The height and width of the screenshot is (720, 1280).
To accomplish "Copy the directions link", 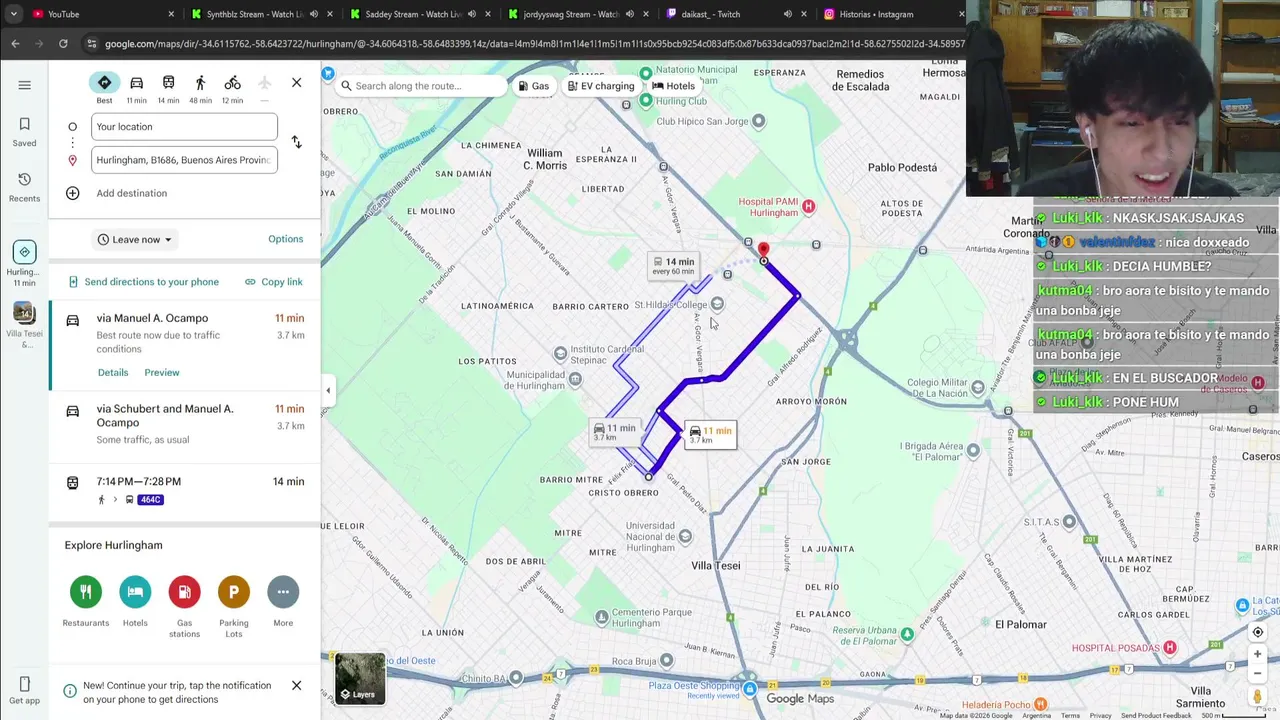I will pyautogui.click(x=273, y=282).
